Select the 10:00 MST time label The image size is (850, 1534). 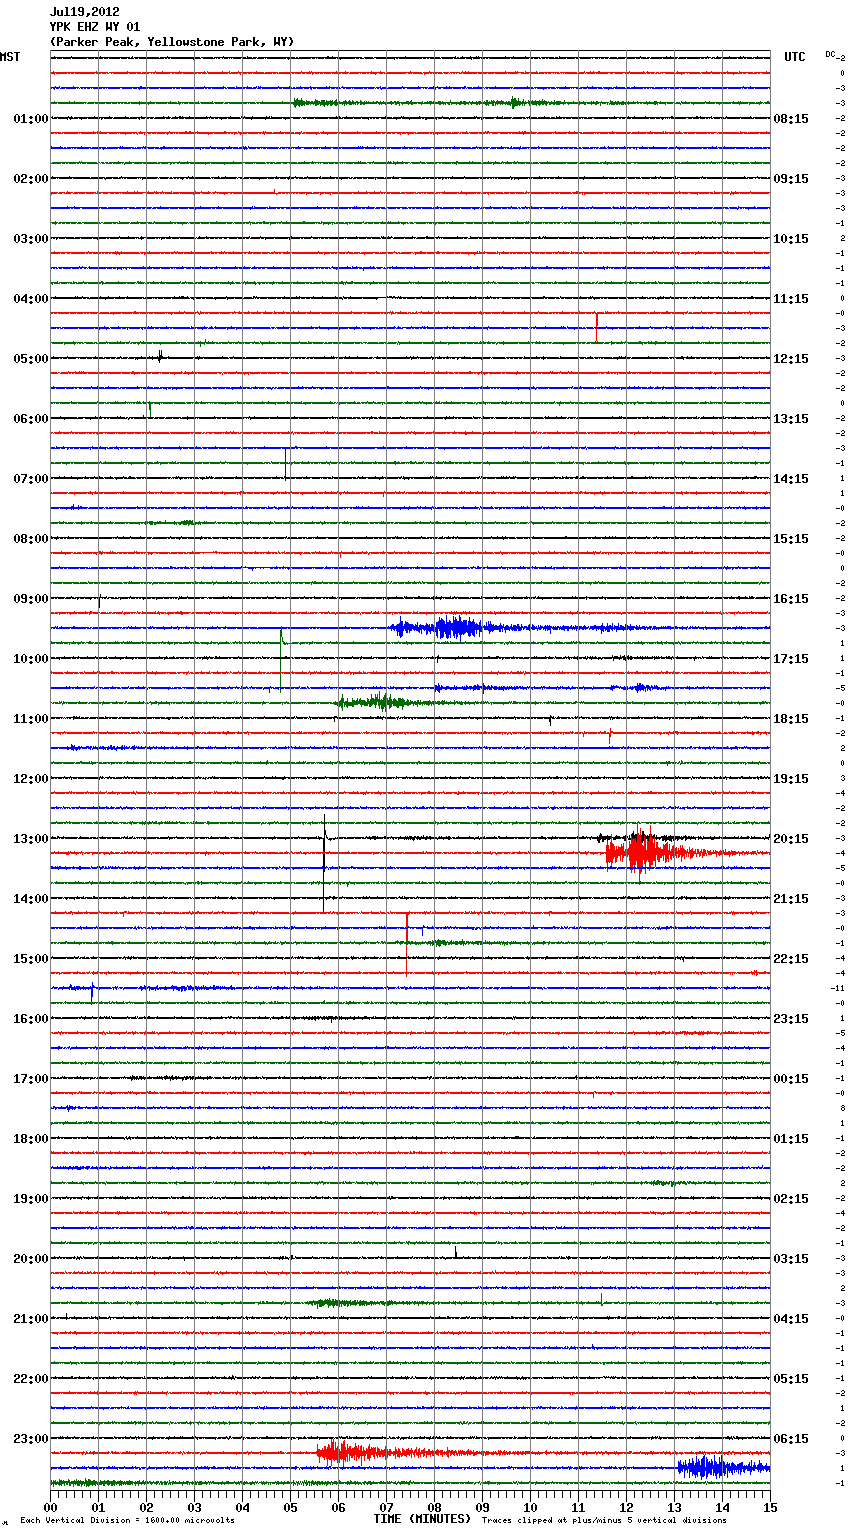30,659
